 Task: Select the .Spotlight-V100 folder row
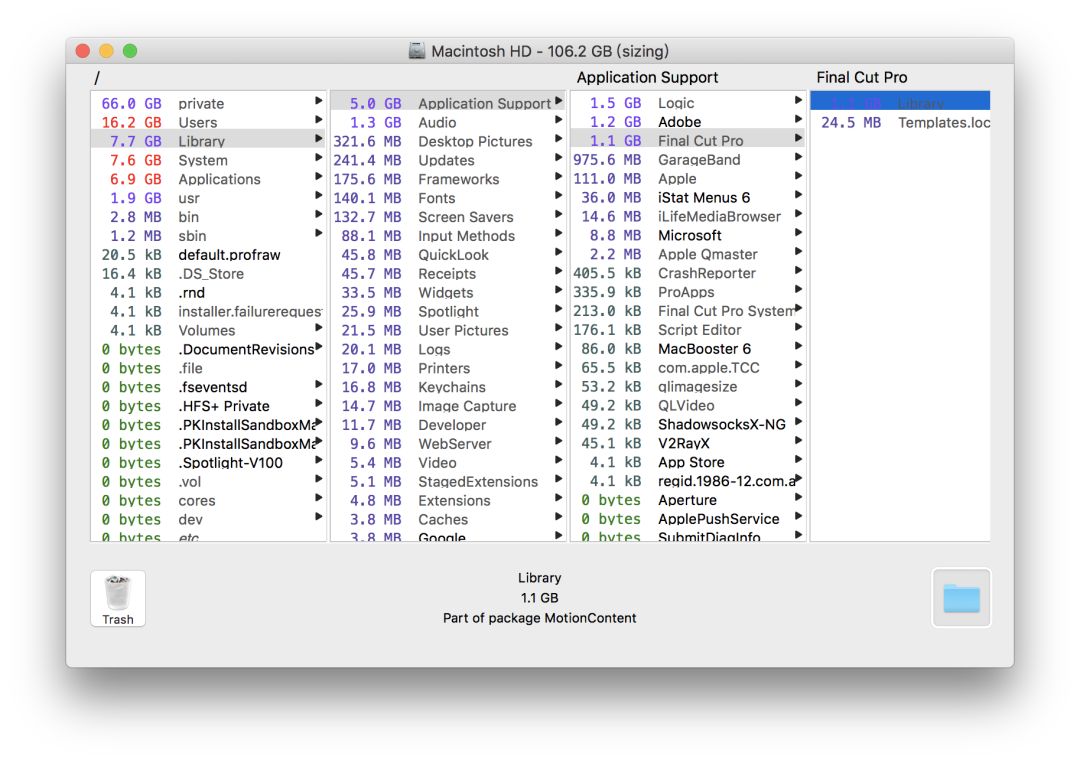209,463
